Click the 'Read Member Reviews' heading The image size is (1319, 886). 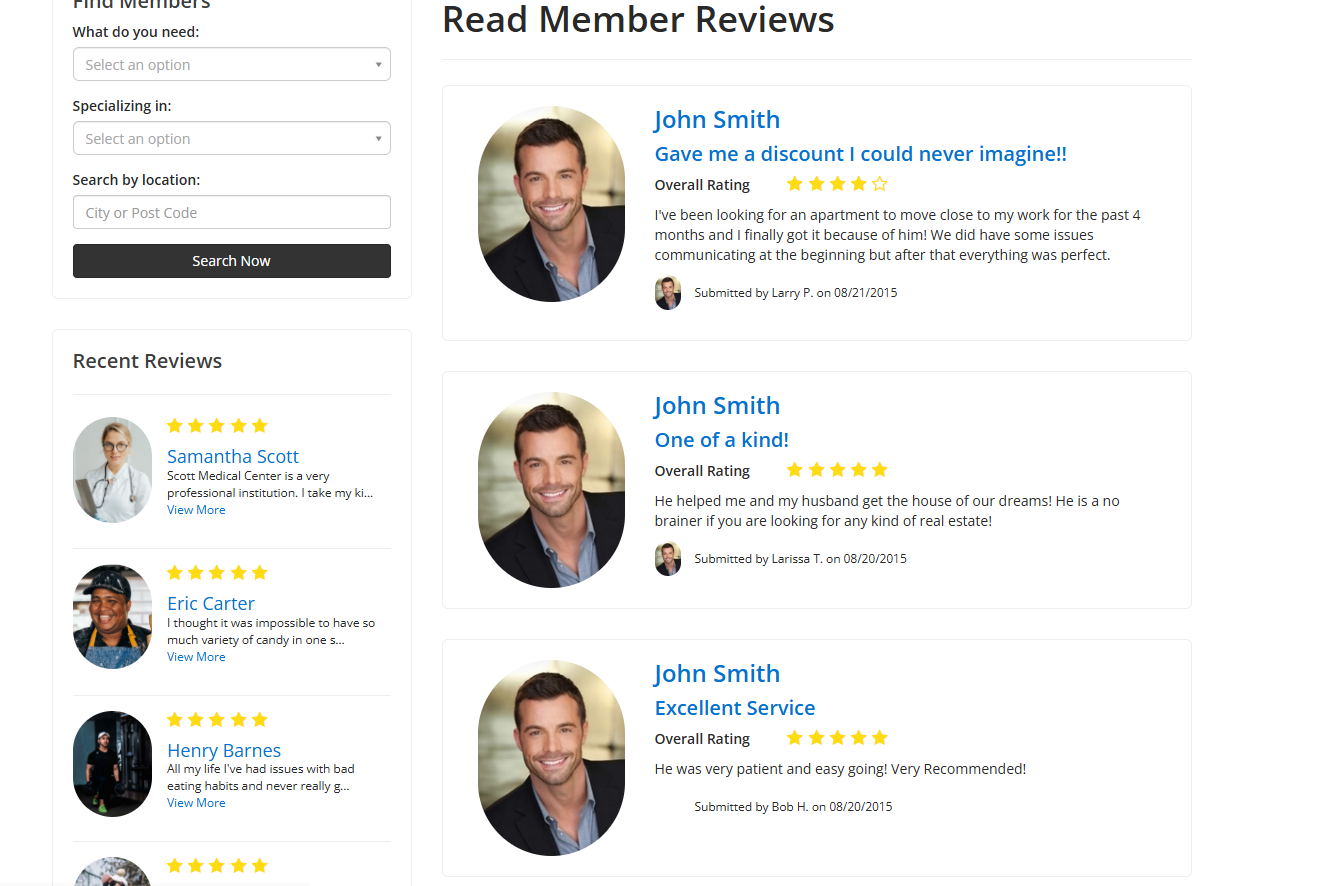pos(638,19)
